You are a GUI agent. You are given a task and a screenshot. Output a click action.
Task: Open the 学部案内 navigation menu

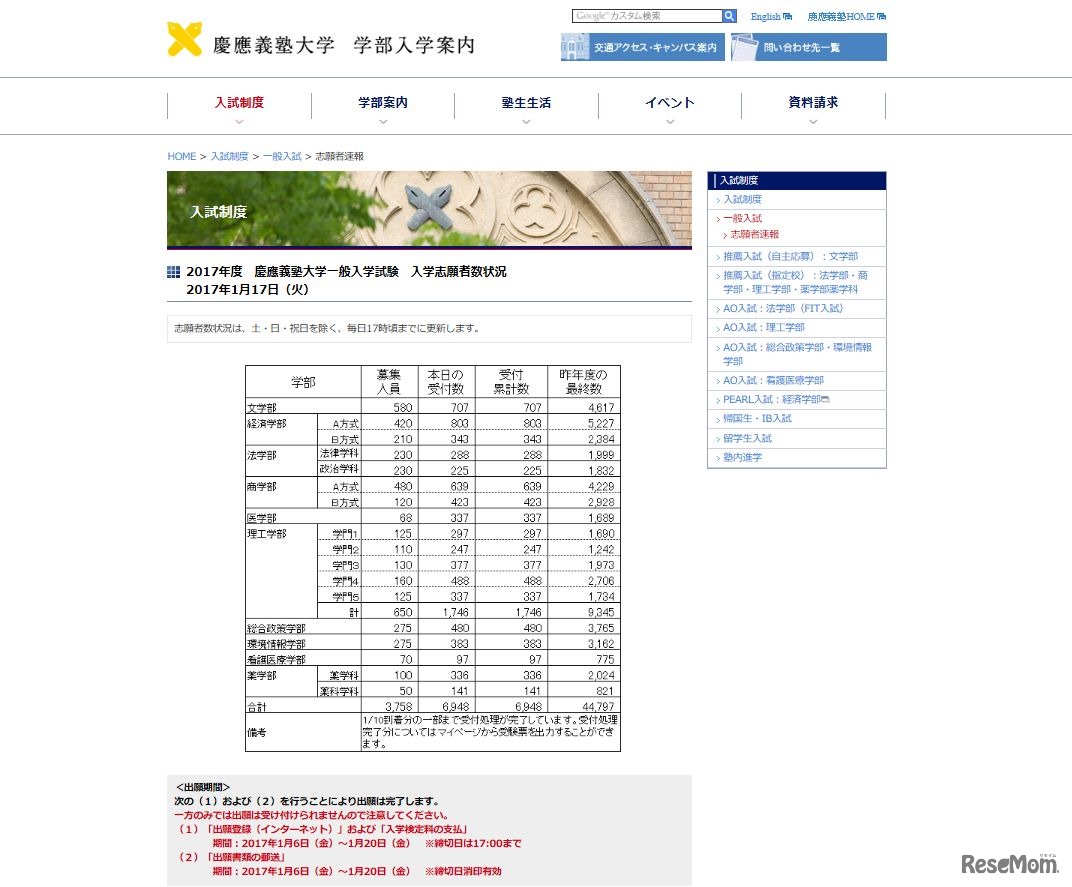point(383,103)
